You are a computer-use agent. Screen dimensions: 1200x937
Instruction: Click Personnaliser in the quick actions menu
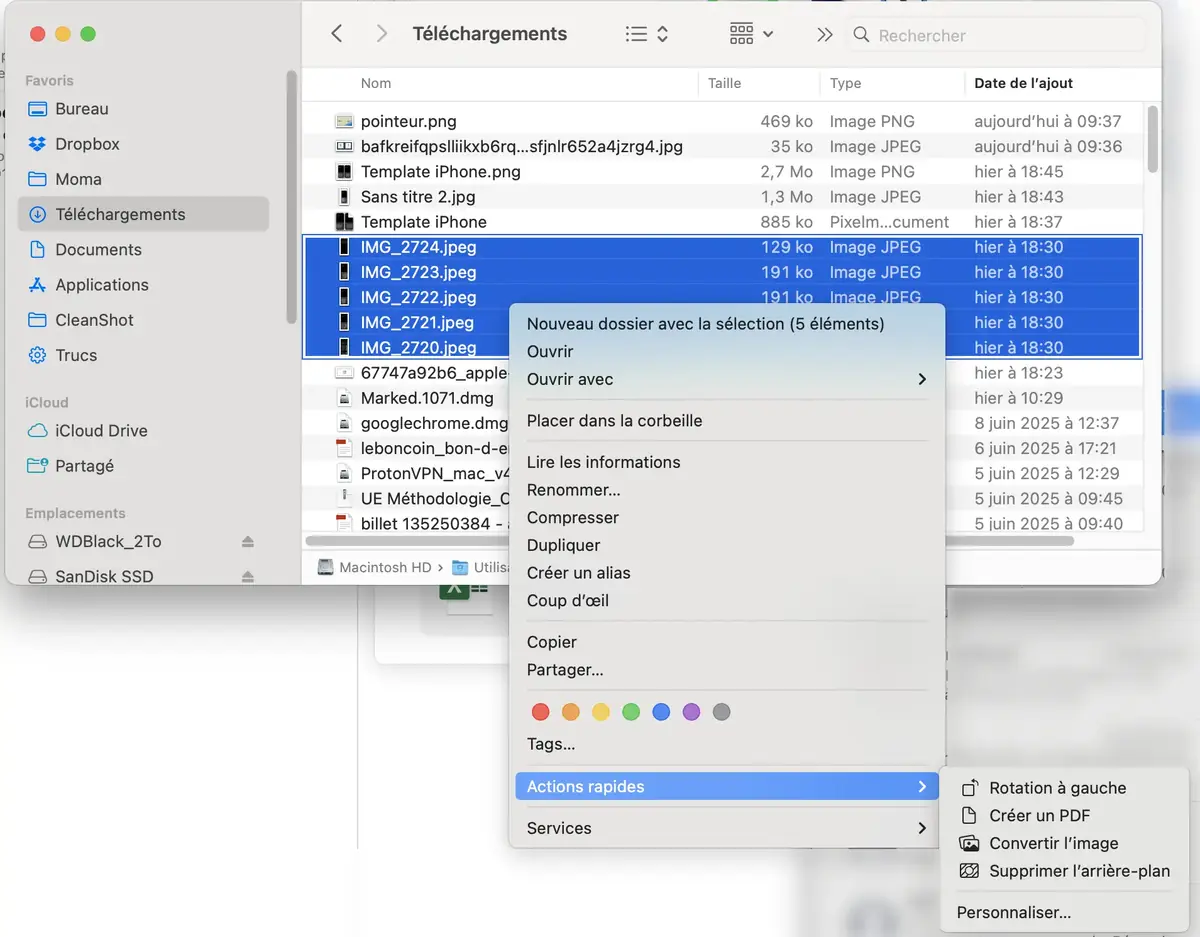click(x=1013, y=912)
